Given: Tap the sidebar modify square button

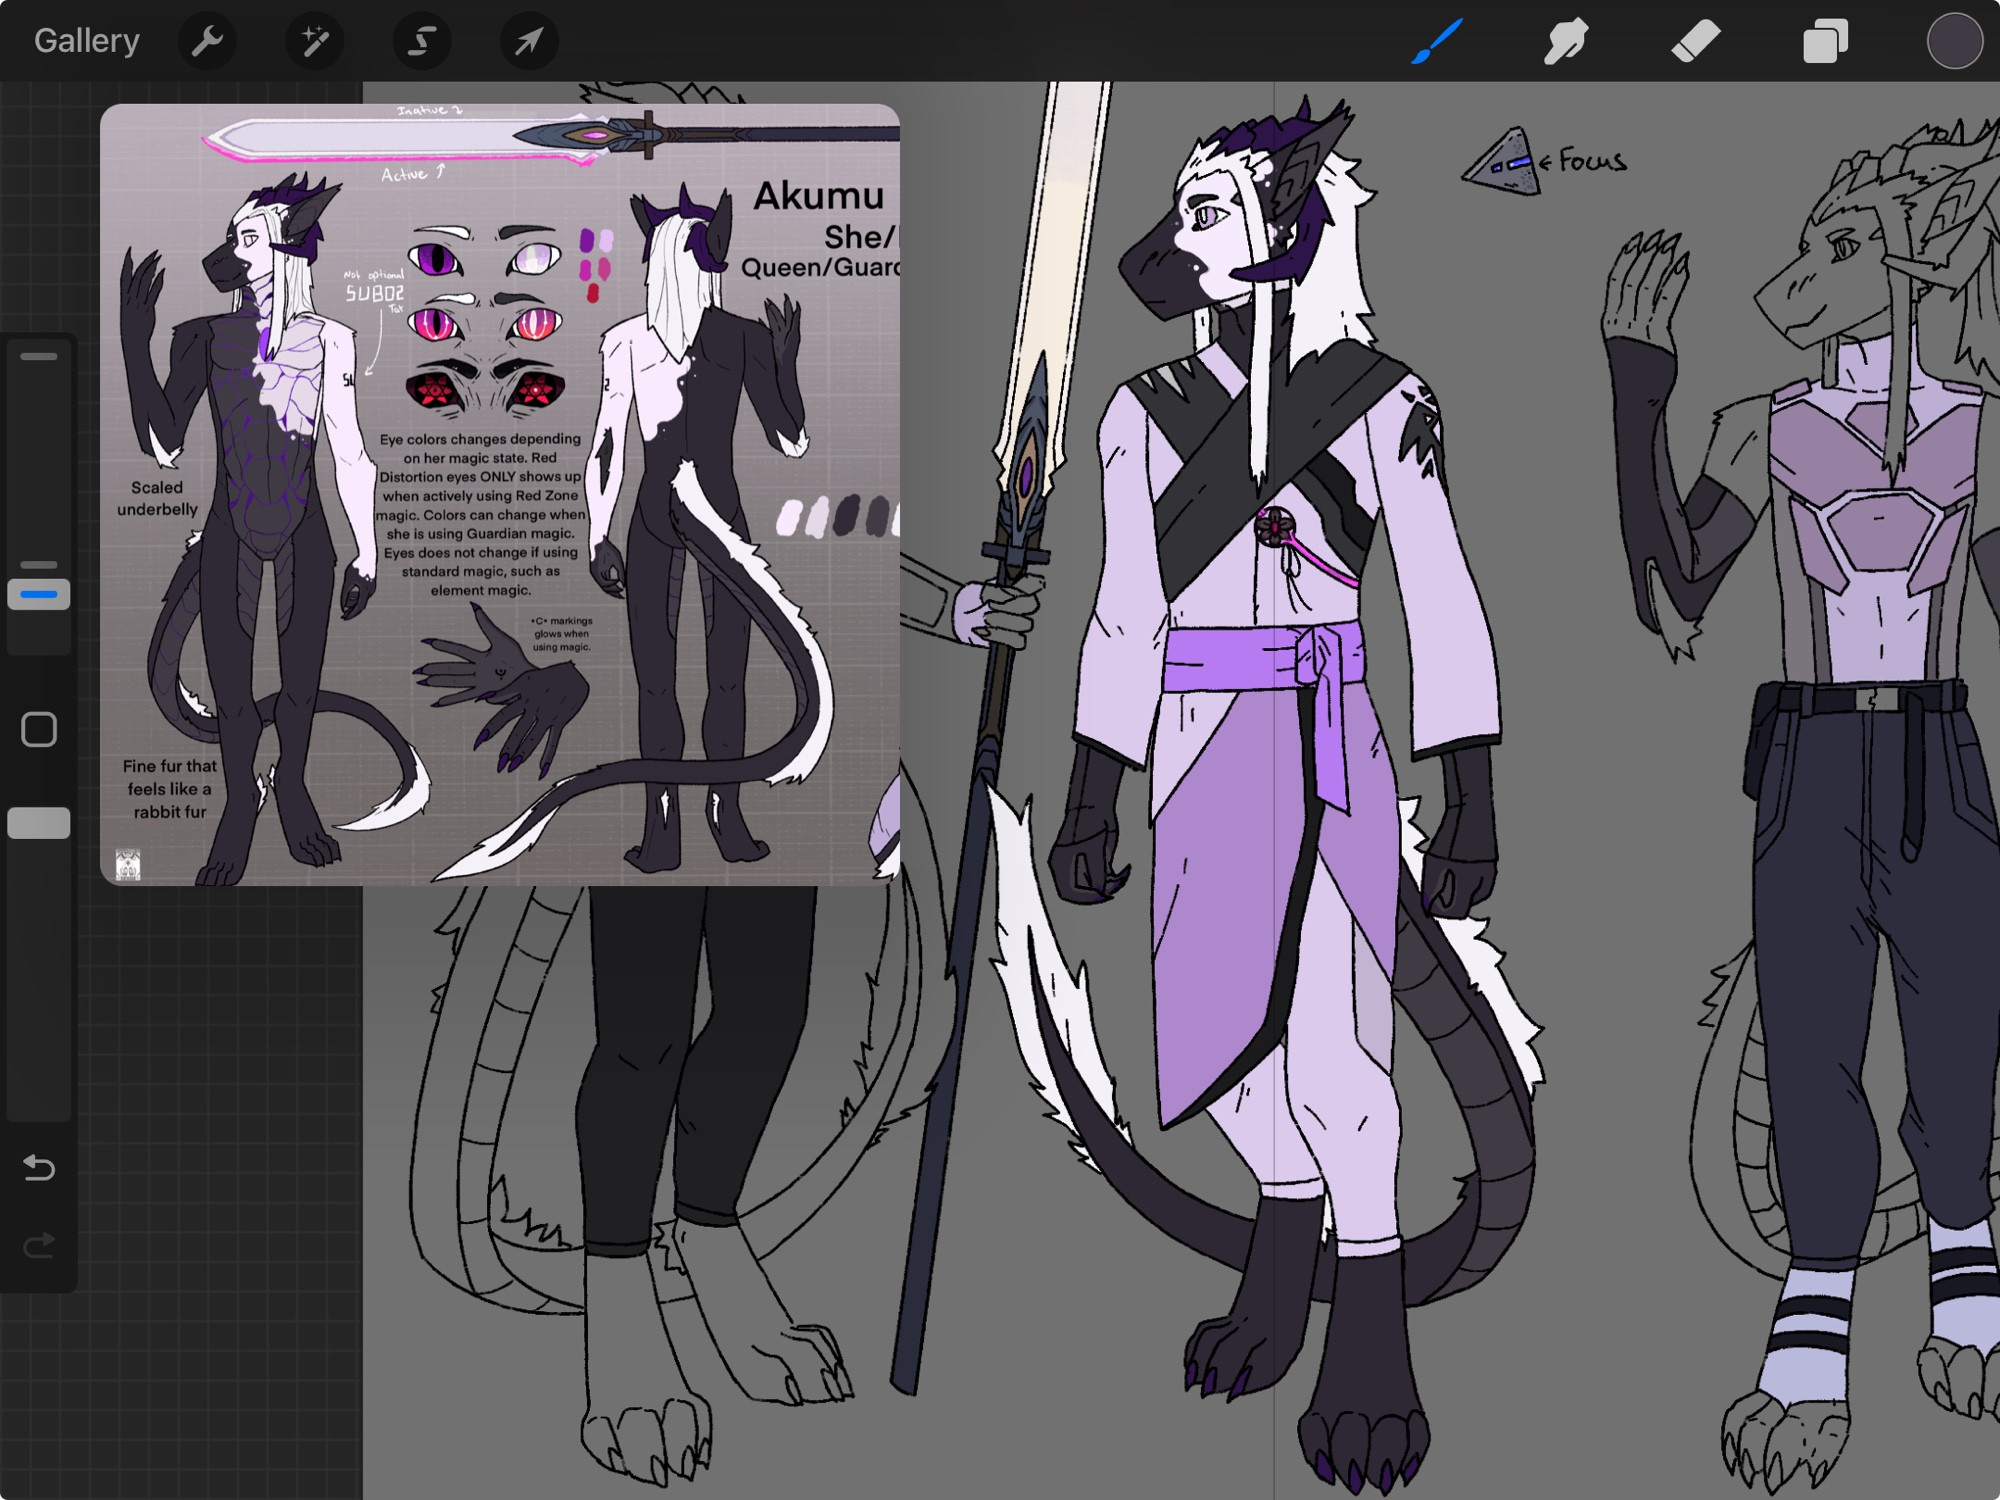Looking at the screenshot, I should 39,730.
